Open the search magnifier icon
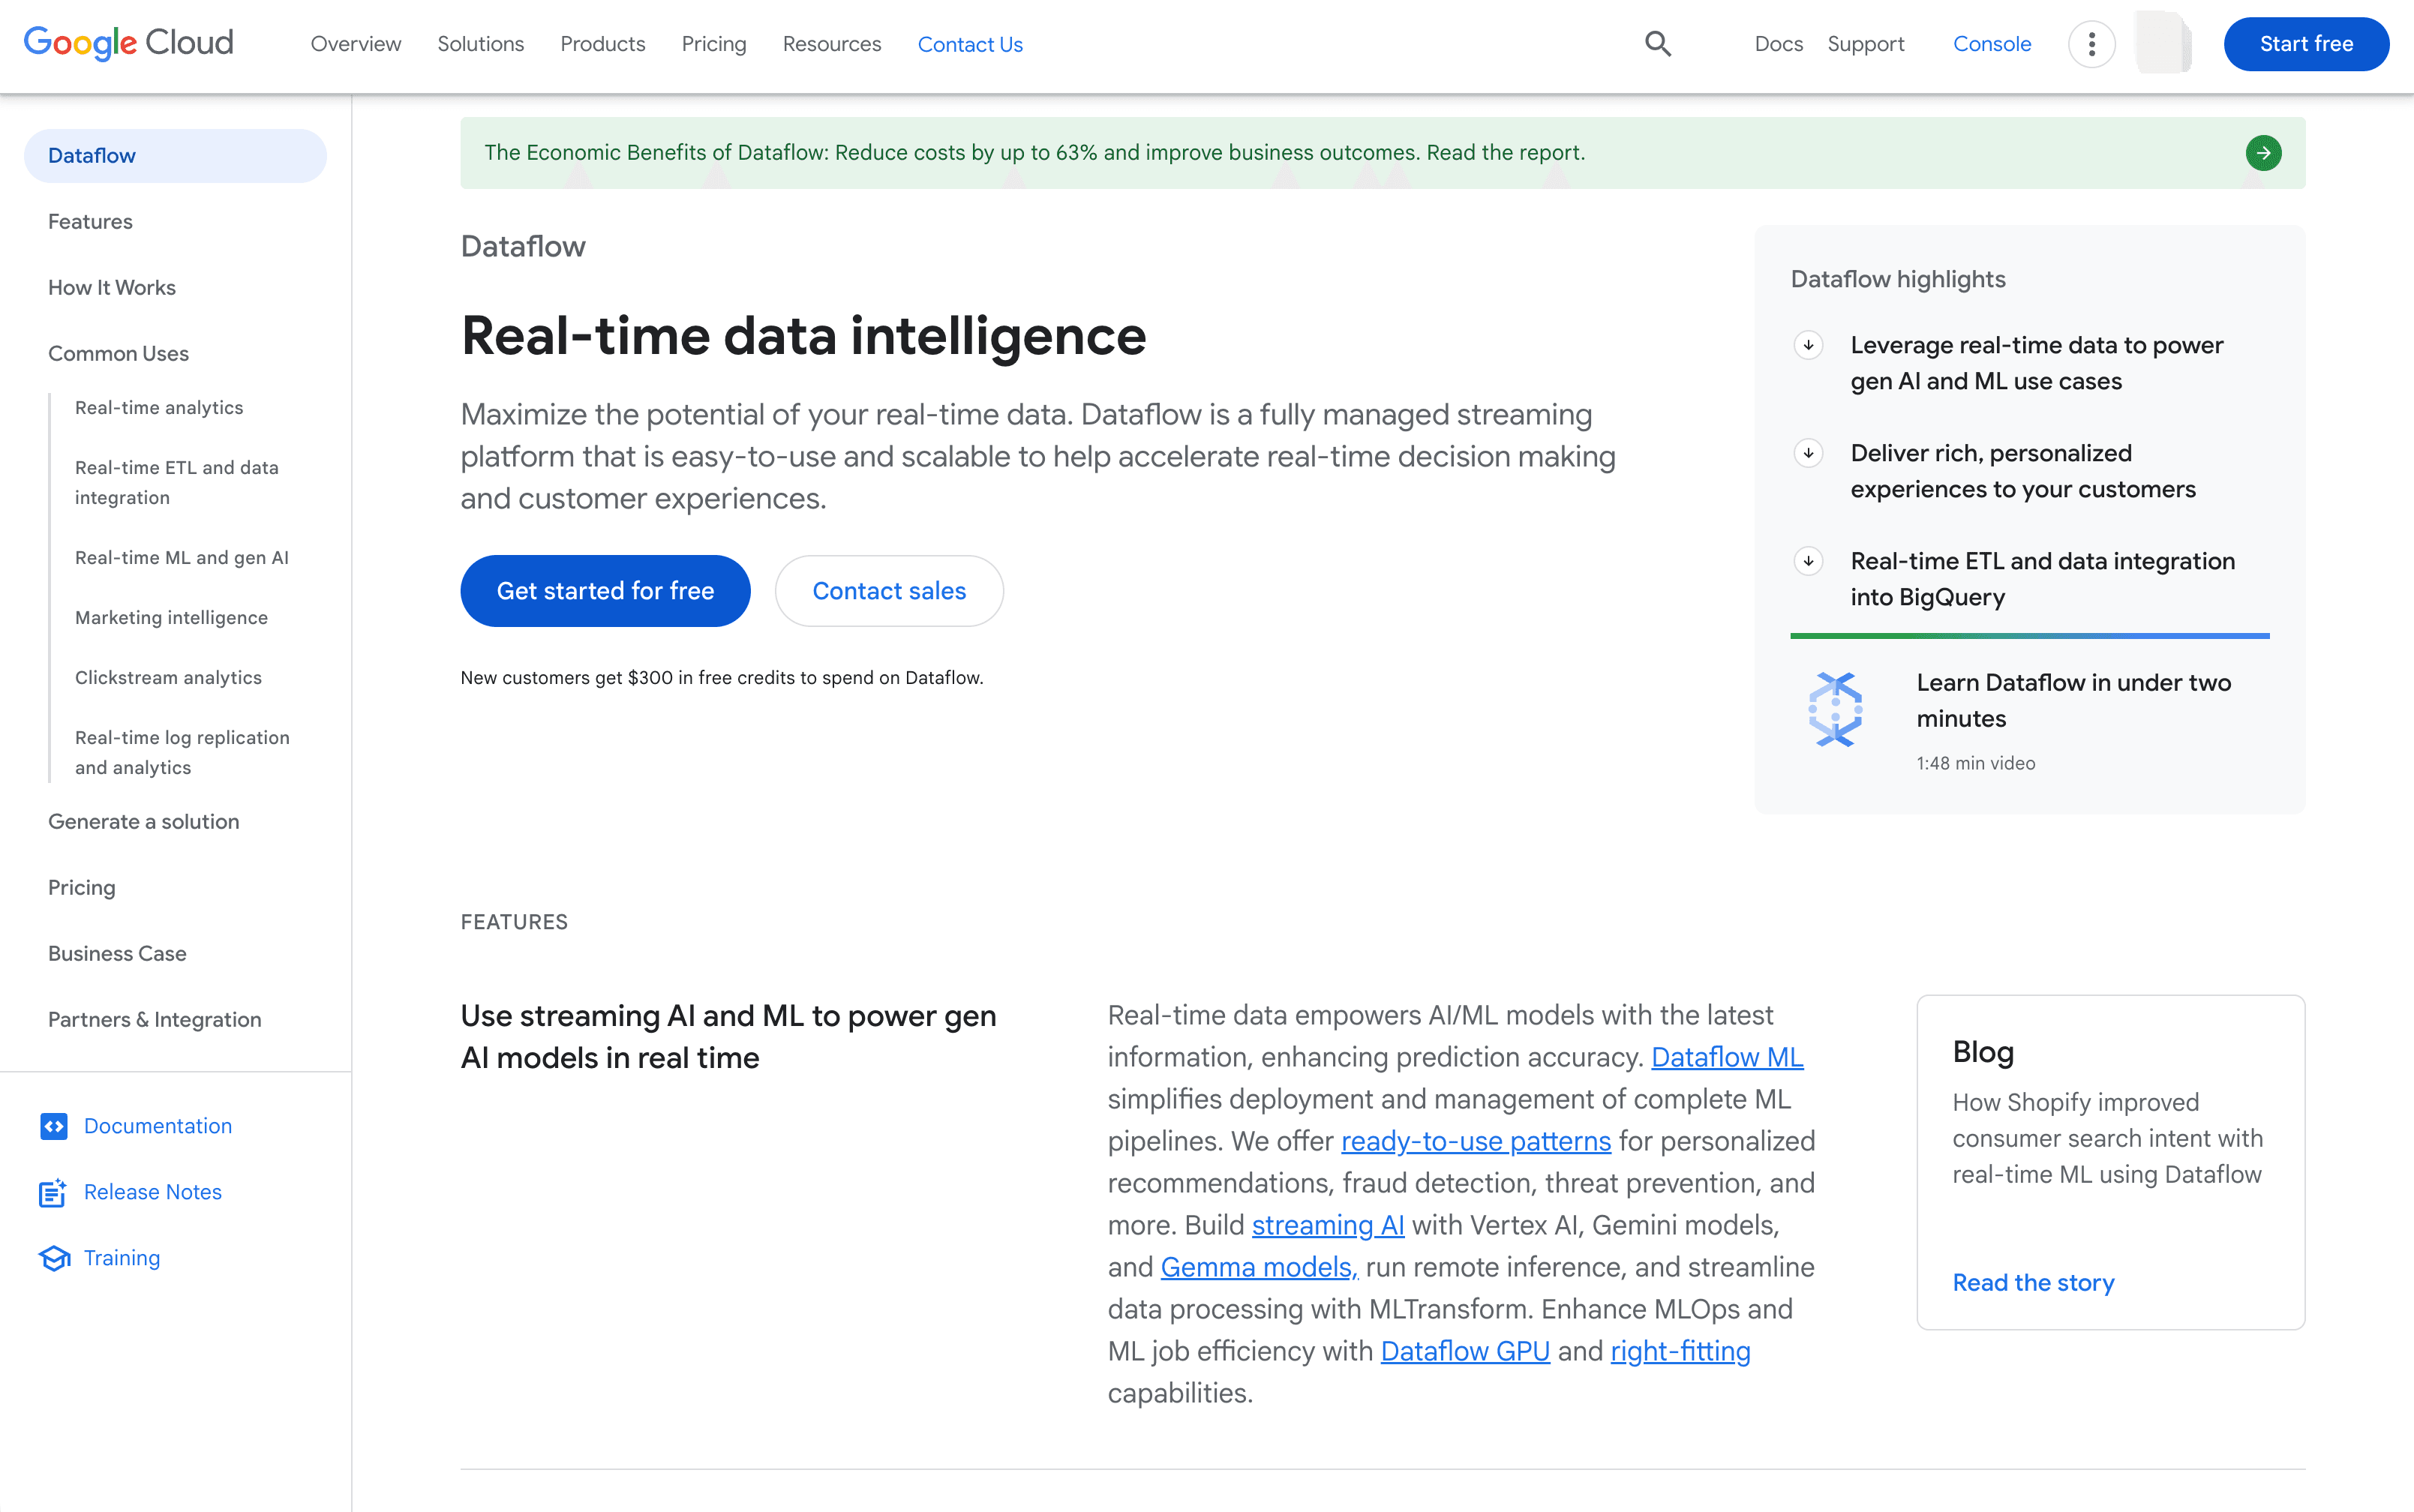2414x1512 pixels. click(1658, 44)
